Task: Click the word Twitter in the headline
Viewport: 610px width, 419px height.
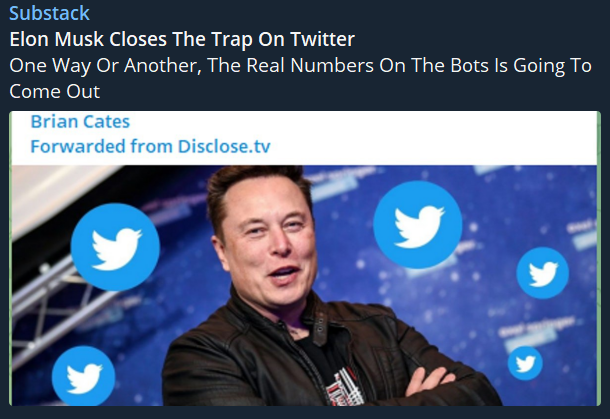Action: click(322, 40)
